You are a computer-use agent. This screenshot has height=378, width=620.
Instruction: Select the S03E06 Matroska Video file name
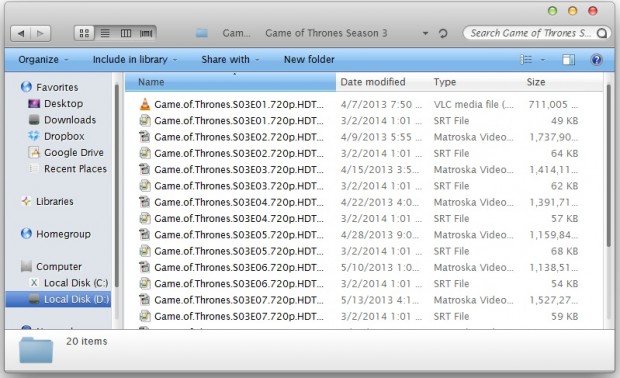pyautogui.click(x=239, y=267)
